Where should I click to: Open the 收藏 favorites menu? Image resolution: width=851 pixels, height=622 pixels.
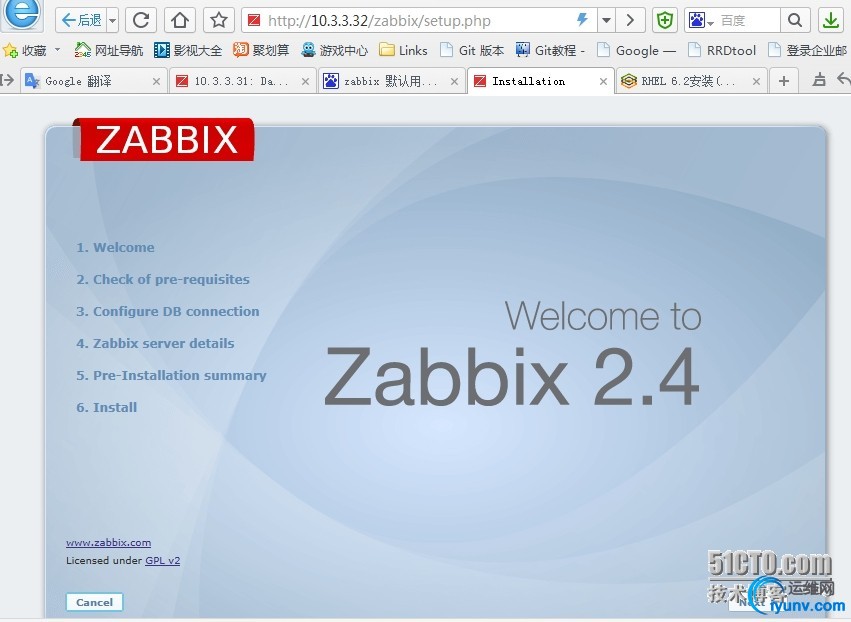pyautogui.click(x=31, y=50)
